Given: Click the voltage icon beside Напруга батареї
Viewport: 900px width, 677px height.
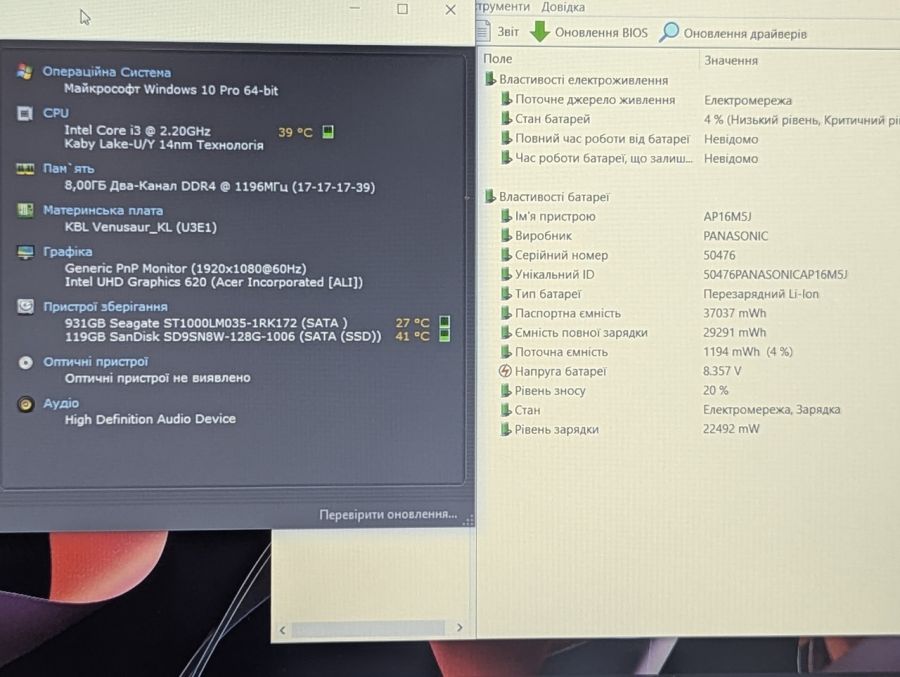Looking at the screenshot, I should click(505, 371).
